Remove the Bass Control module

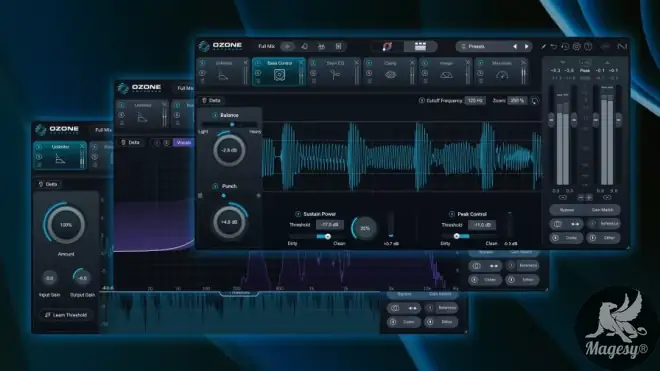[x=301, y=63]
